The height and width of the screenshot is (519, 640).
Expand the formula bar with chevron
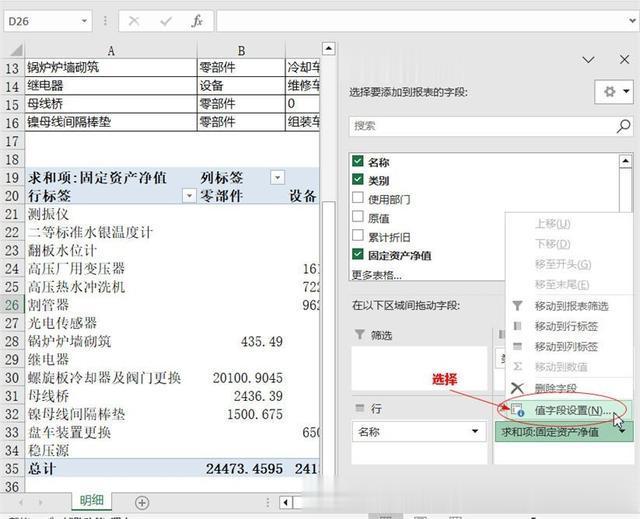click(632, 20)
